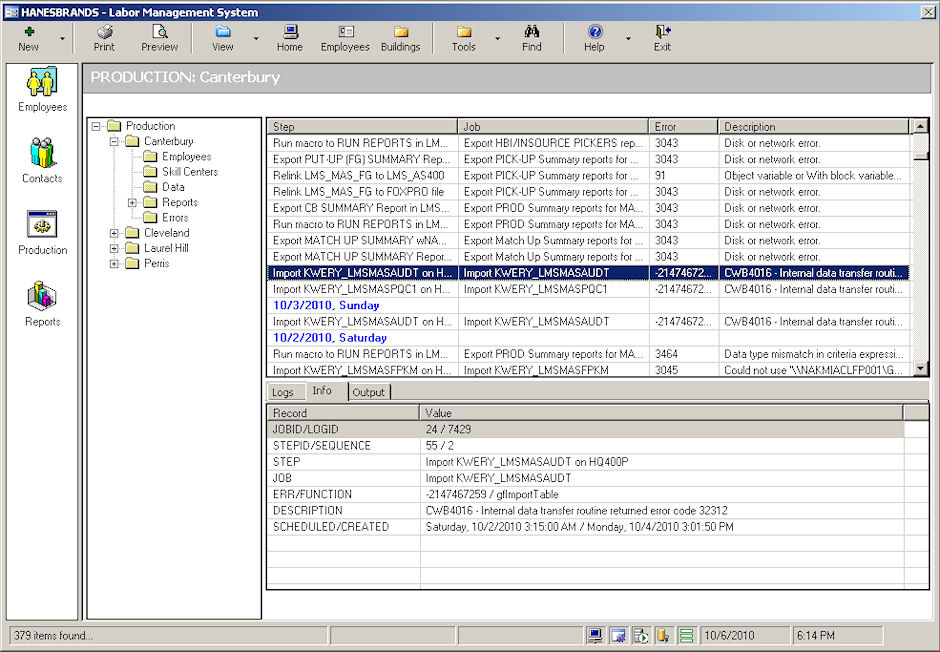Click the green stacked bars status icon
The image size is (940, 652).
coord(687,635)
